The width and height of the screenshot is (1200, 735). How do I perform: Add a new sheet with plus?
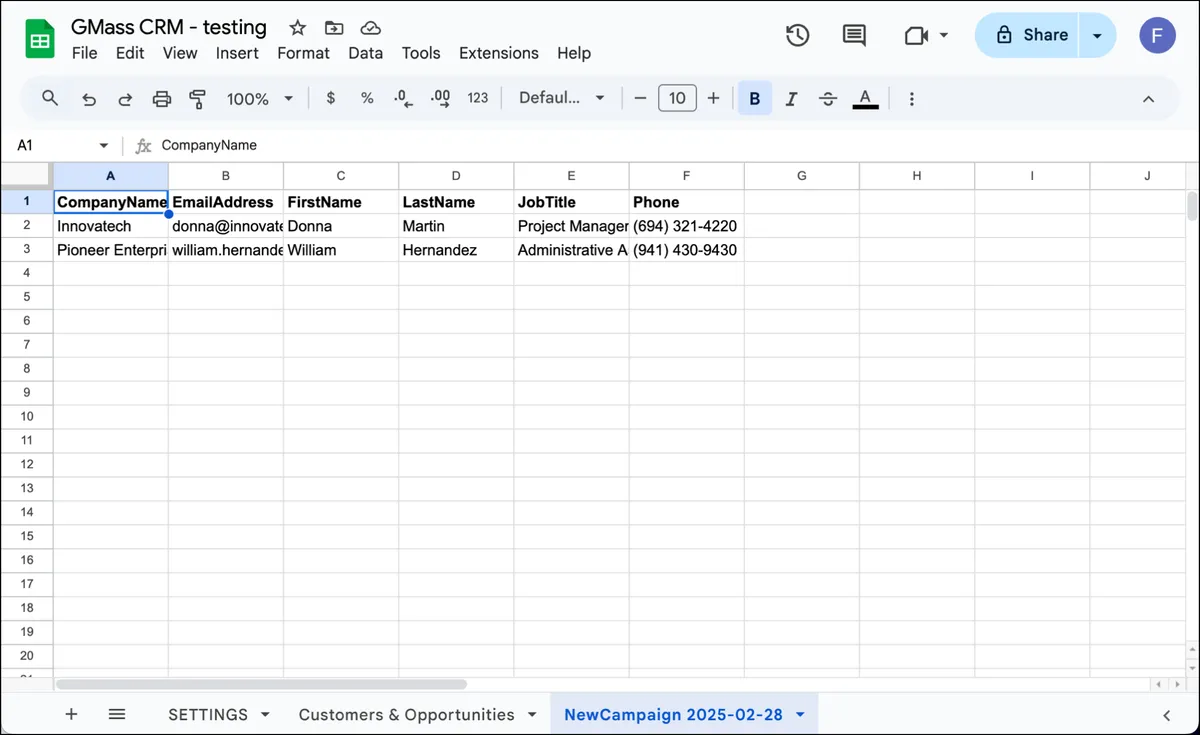[71, 714]
